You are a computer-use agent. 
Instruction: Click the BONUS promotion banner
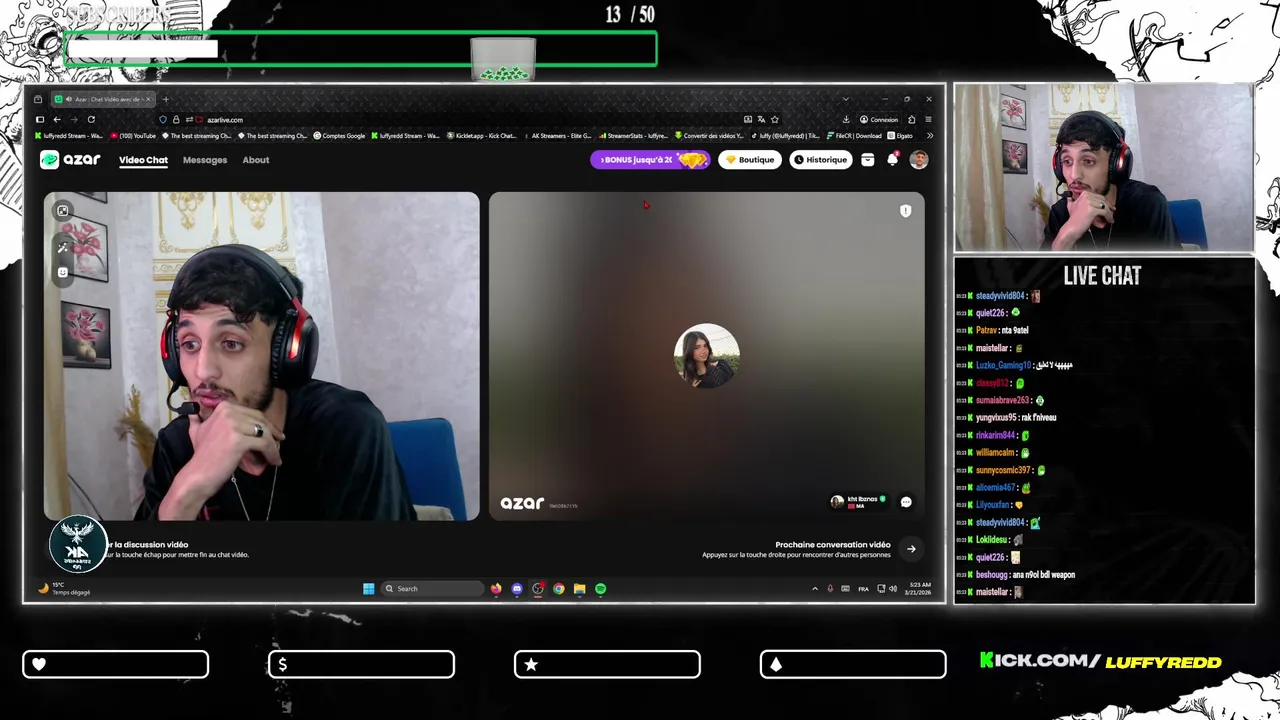pyautogui.click(x=650, y=160)
